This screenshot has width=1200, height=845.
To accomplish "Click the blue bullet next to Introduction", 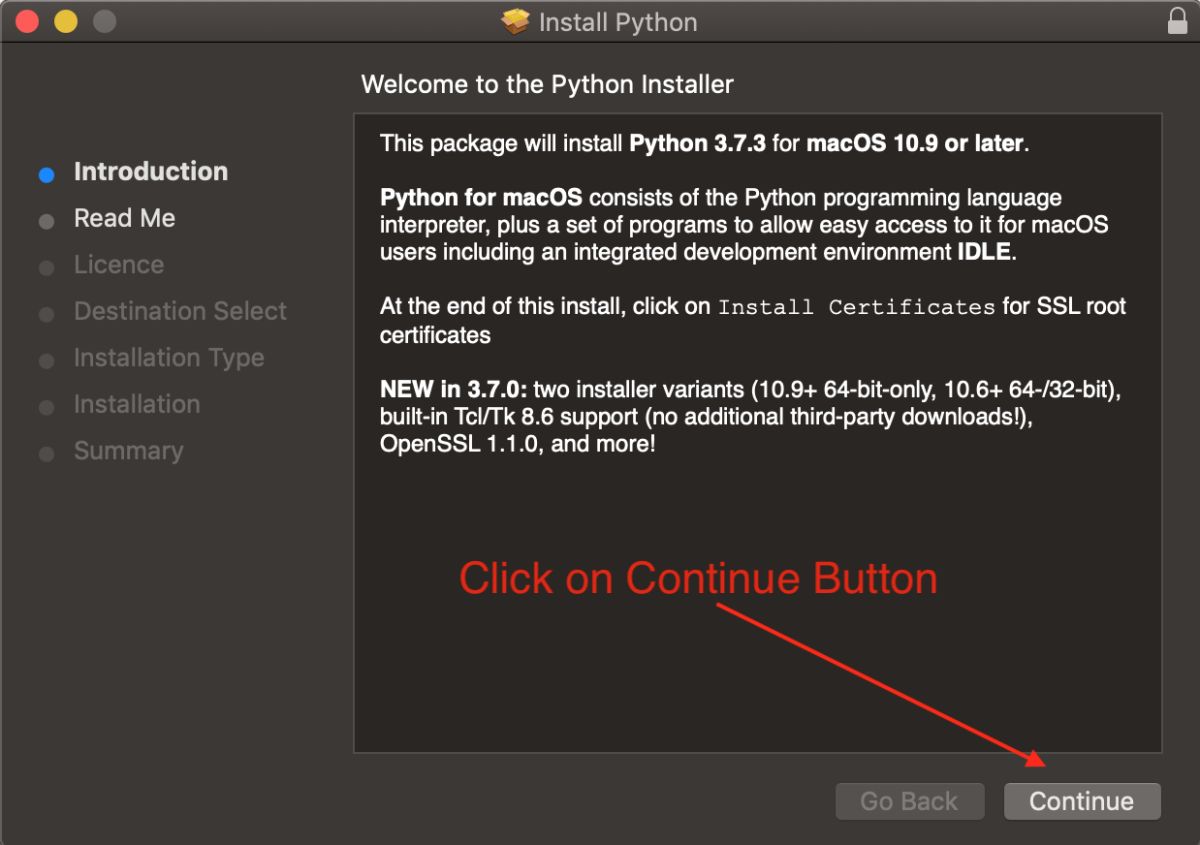I will (46, 175).
